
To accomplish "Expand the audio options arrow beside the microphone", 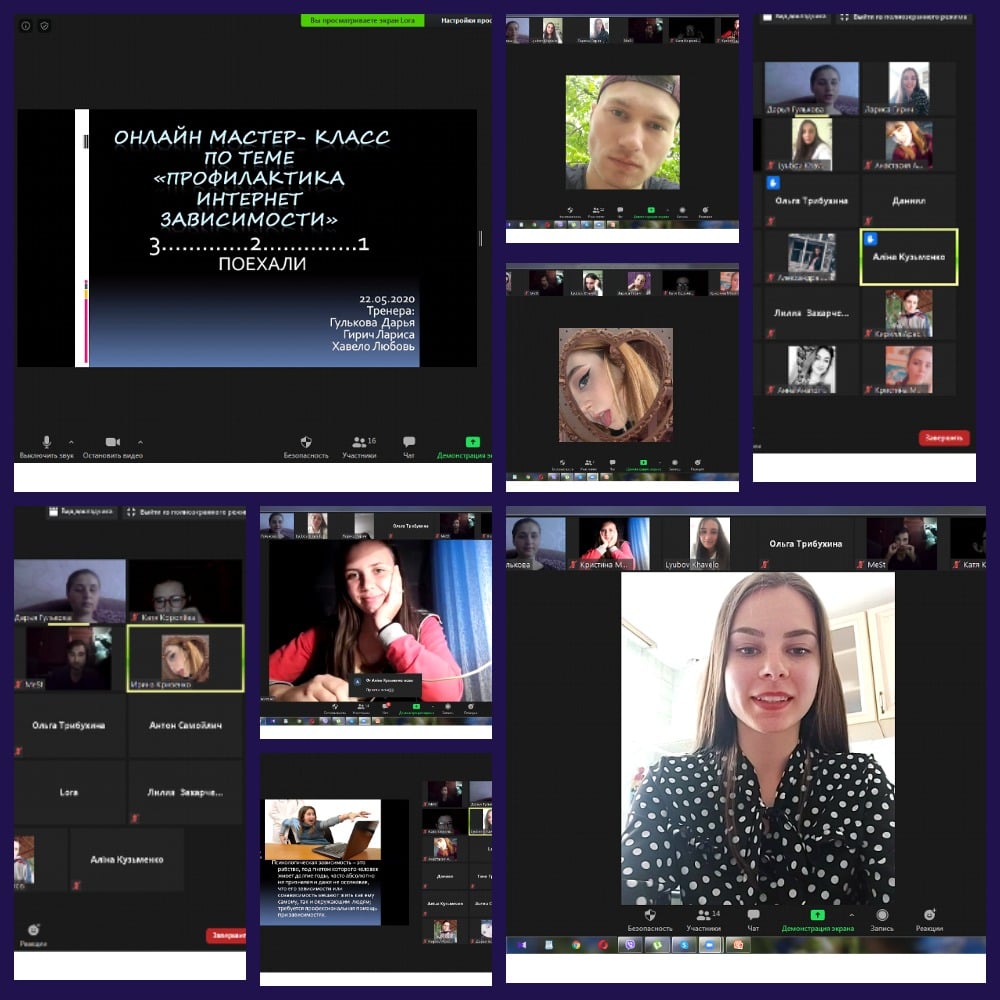I will coord(71,441).
